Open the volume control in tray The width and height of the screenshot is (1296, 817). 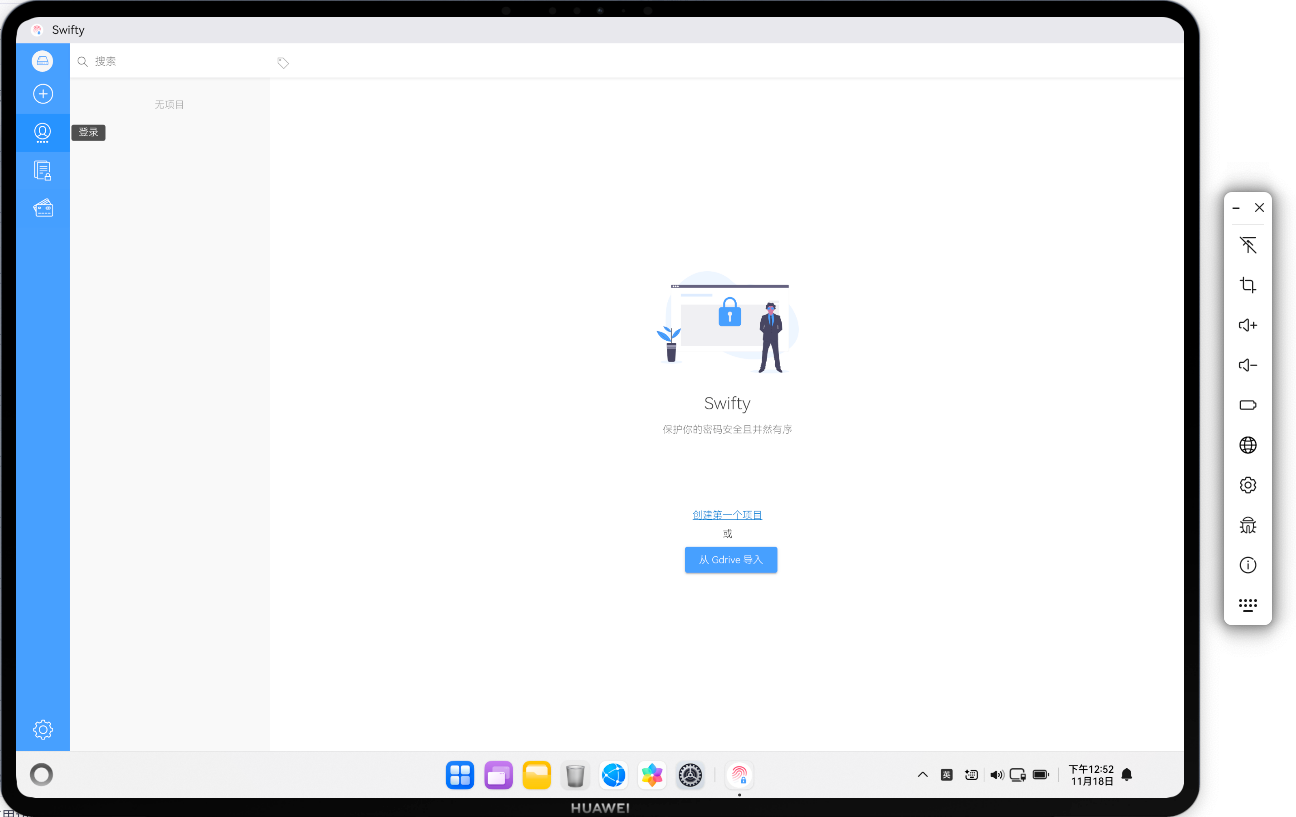point(996,774)
